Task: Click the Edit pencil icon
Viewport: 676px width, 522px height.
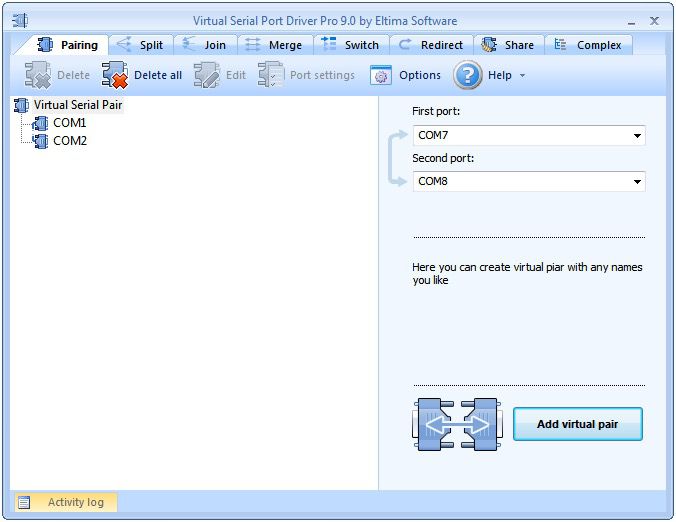Action: [x=207, y=75]
